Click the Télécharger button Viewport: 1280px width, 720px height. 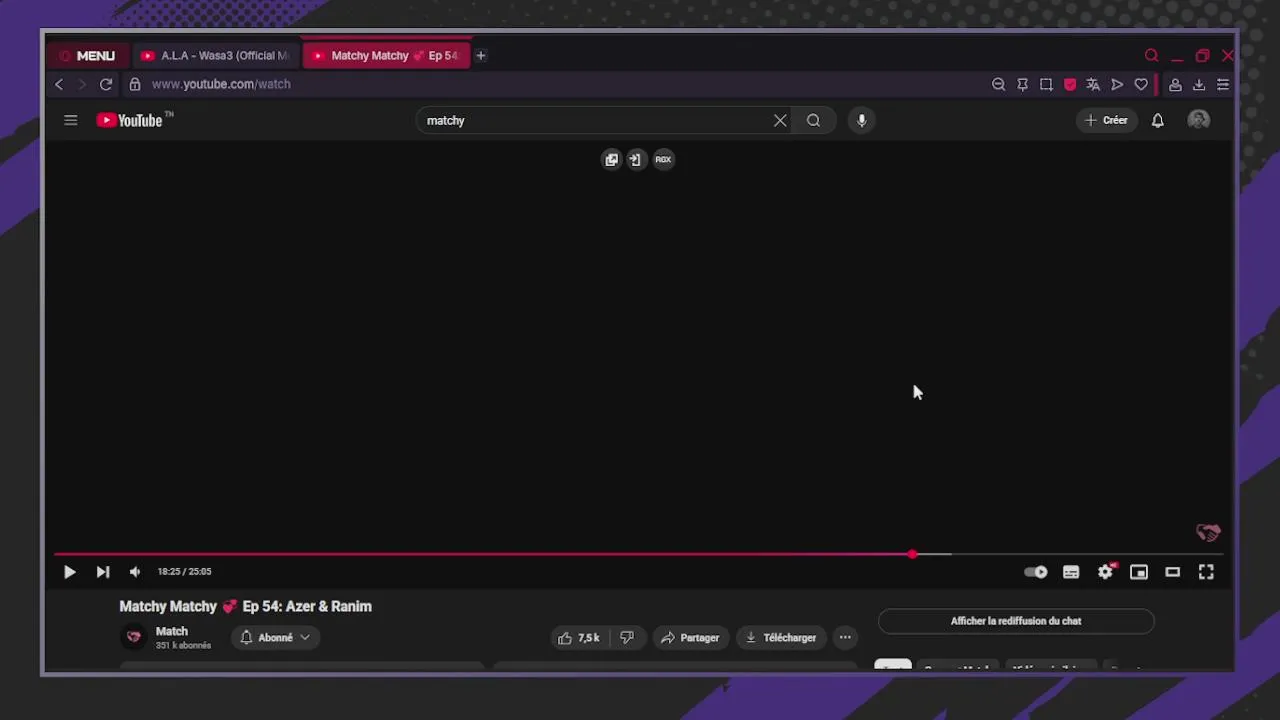(781, 637)
